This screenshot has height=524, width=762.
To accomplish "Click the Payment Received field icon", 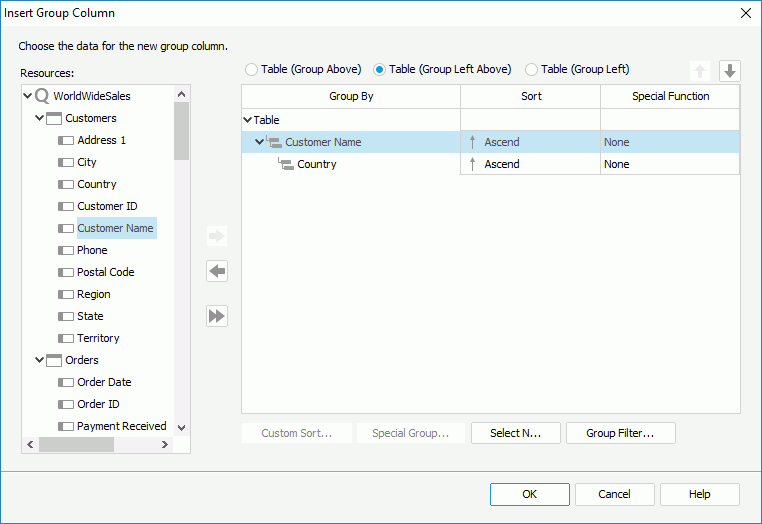I will tap(66, 426).
